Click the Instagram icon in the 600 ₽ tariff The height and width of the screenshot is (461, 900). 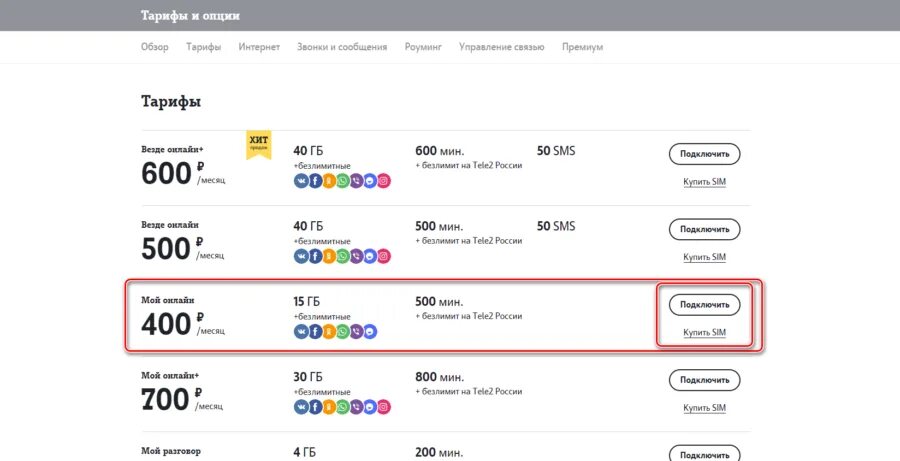[384, 181]
